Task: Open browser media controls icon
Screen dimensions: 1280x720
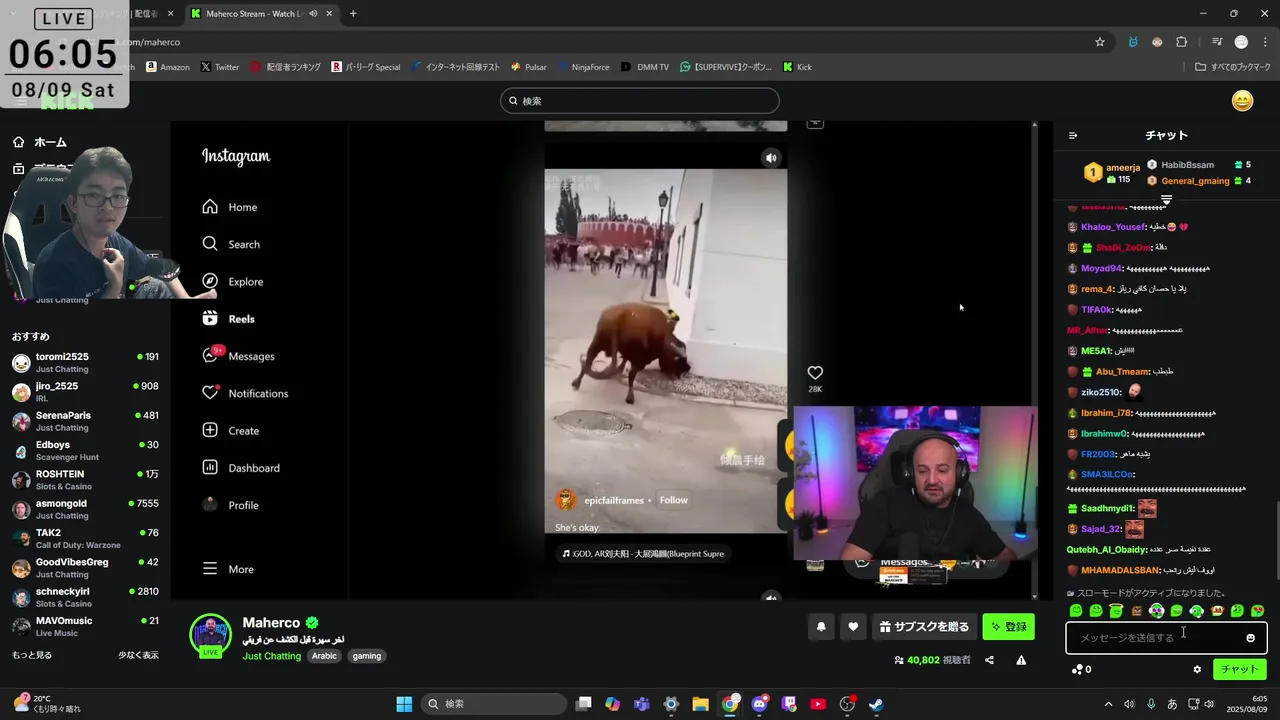Action: (x=1217, y=42)
